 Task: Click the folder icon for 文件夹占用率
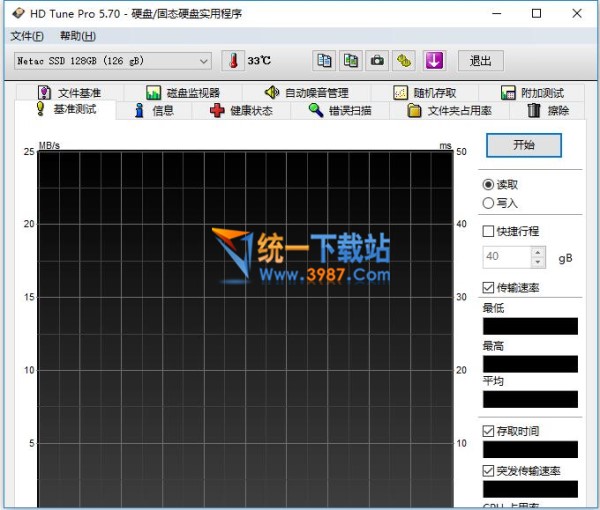tap(414, 111)
